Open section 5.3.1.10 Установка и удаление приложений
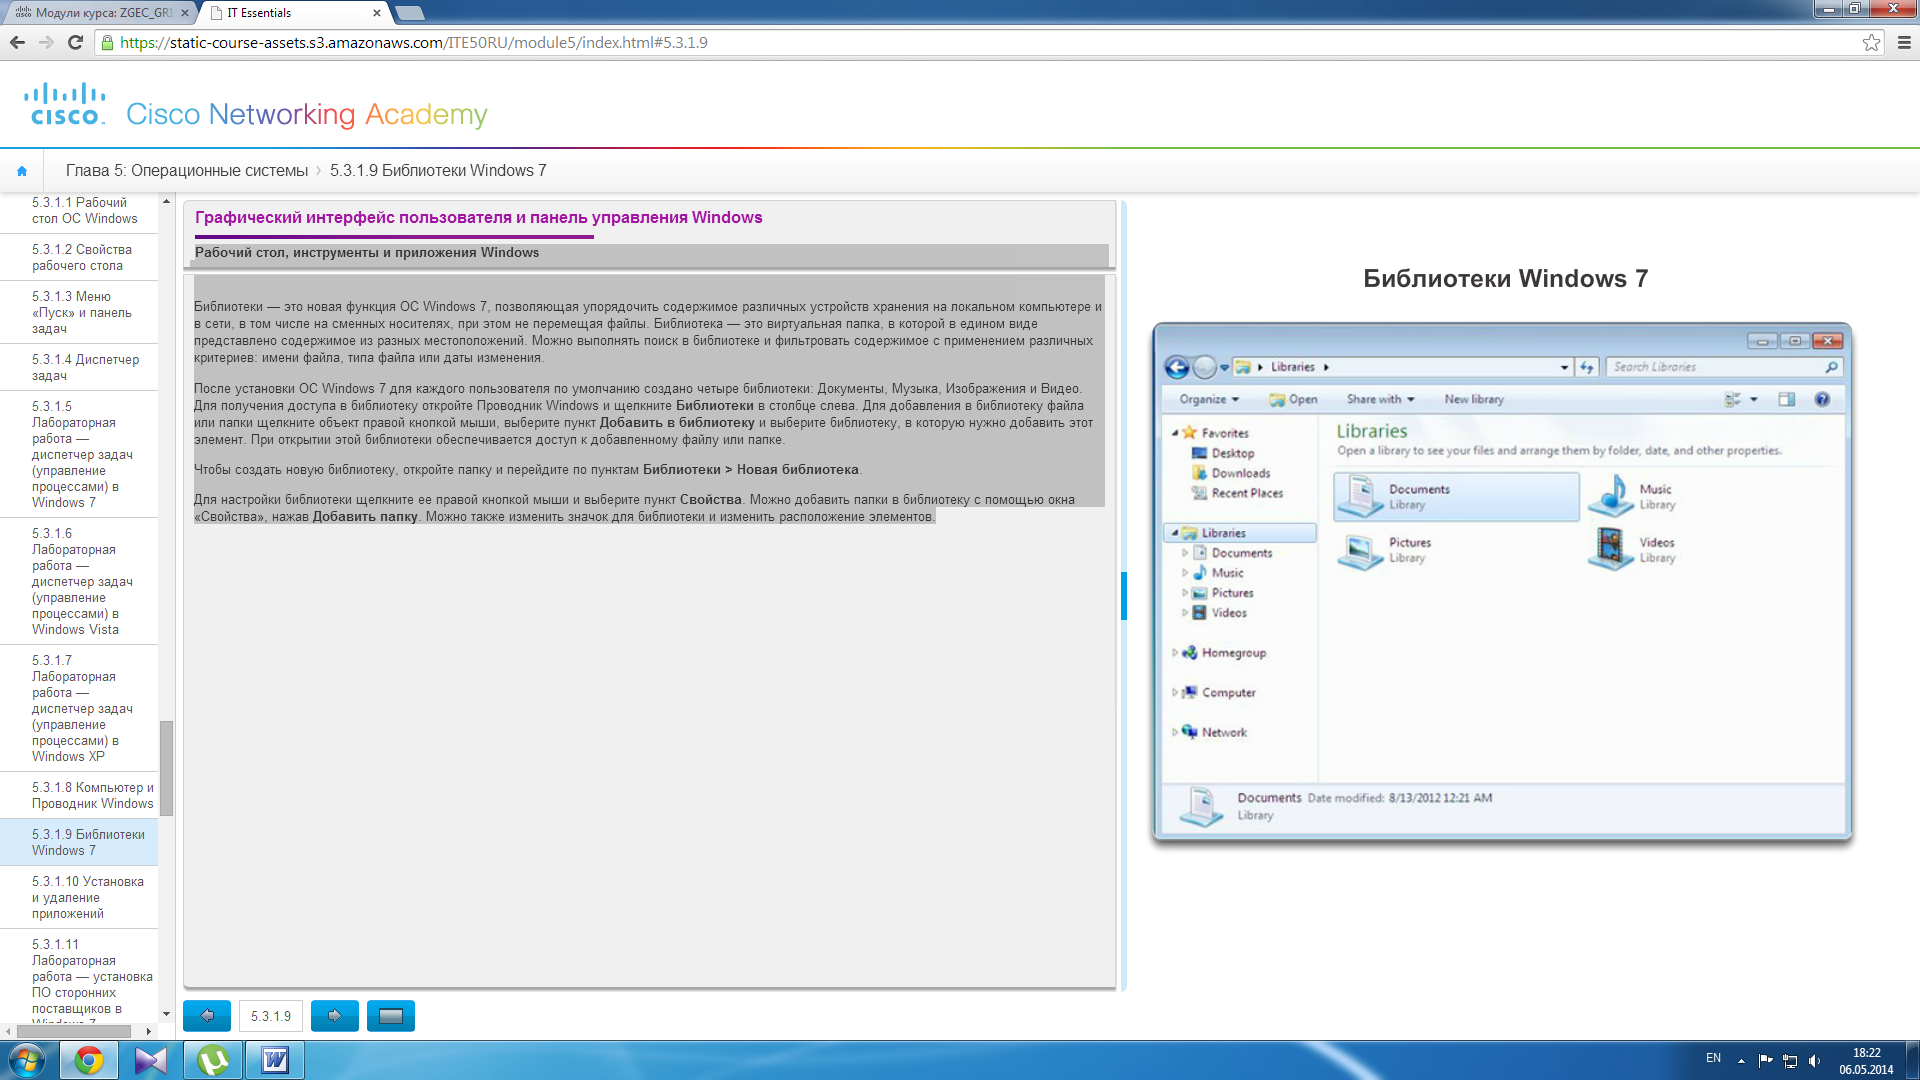1920x1080 pixels. point(80,897)
